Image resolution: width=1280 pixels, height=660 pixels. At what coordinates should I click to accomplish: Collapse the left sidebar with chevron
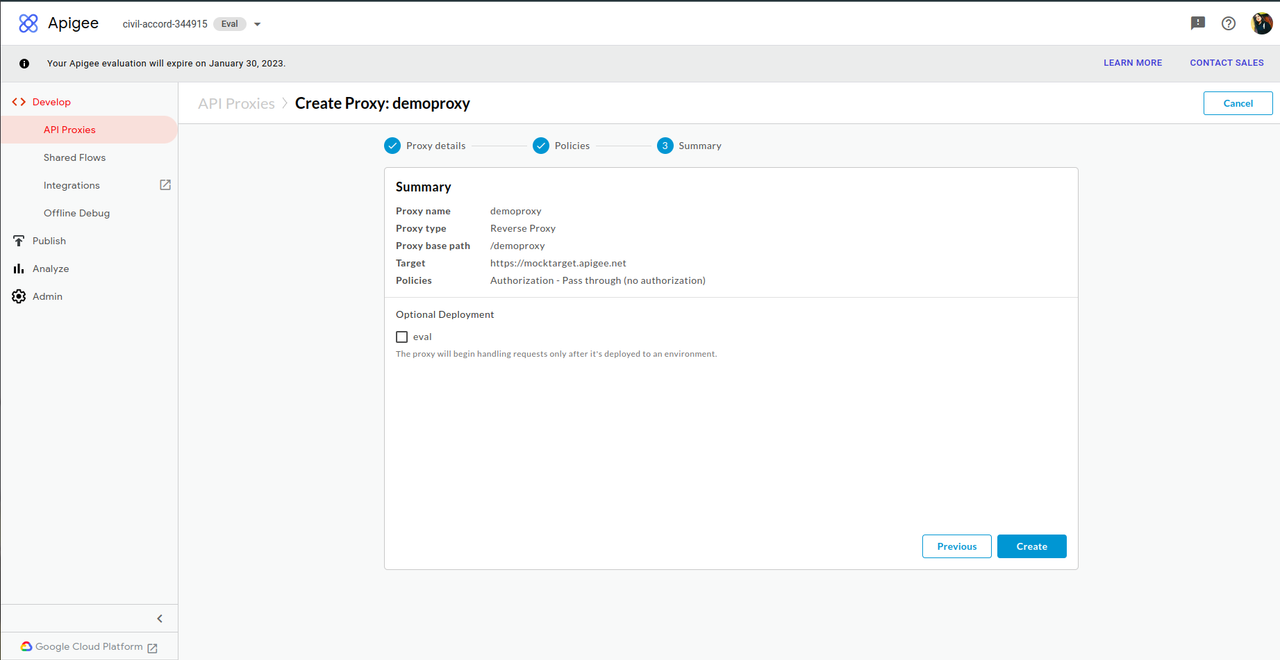point(160,619)
